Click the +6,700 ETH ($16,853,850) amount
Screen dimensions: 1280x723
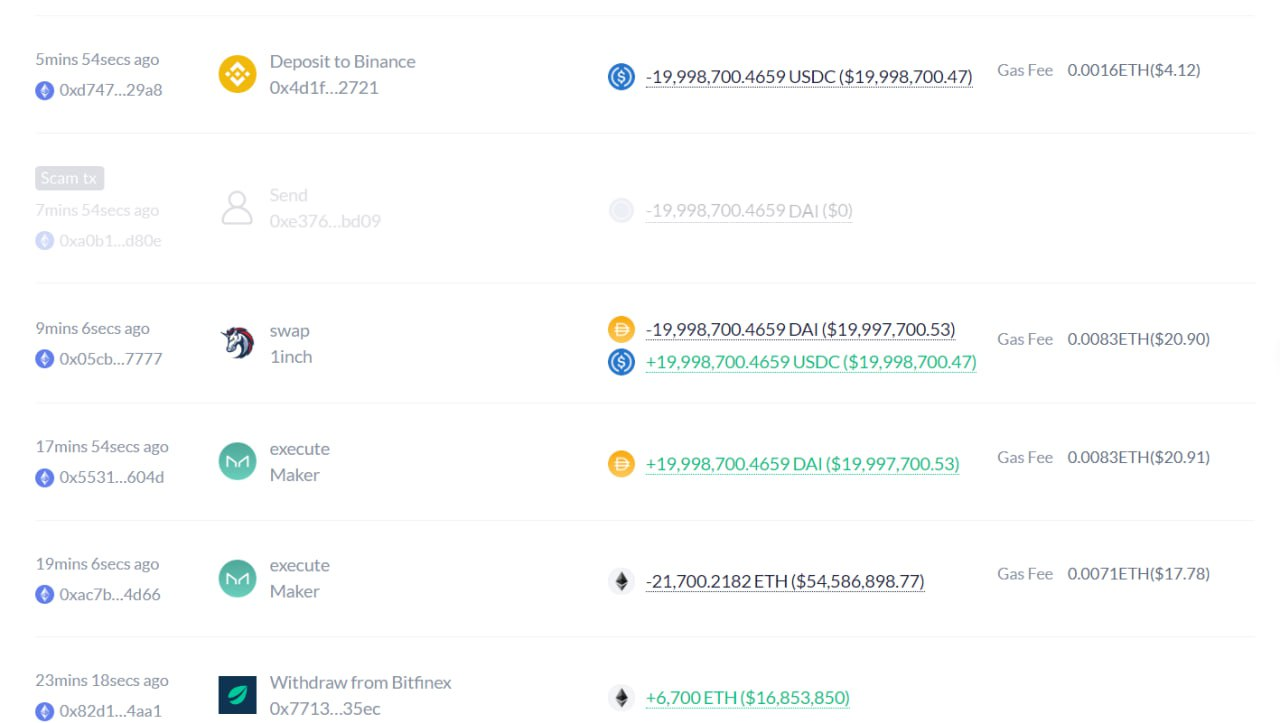pos(748,698)
